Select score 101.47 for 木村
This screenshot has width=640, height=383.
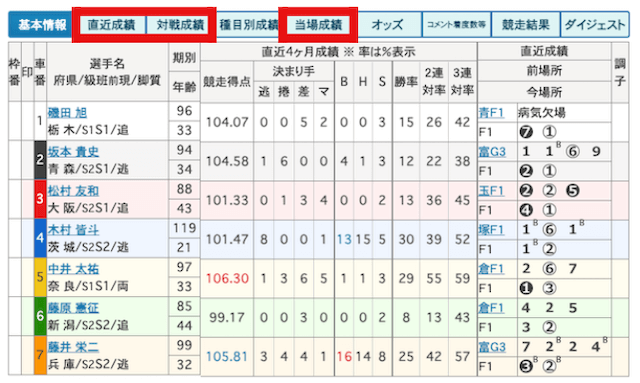tap(227, 239)
